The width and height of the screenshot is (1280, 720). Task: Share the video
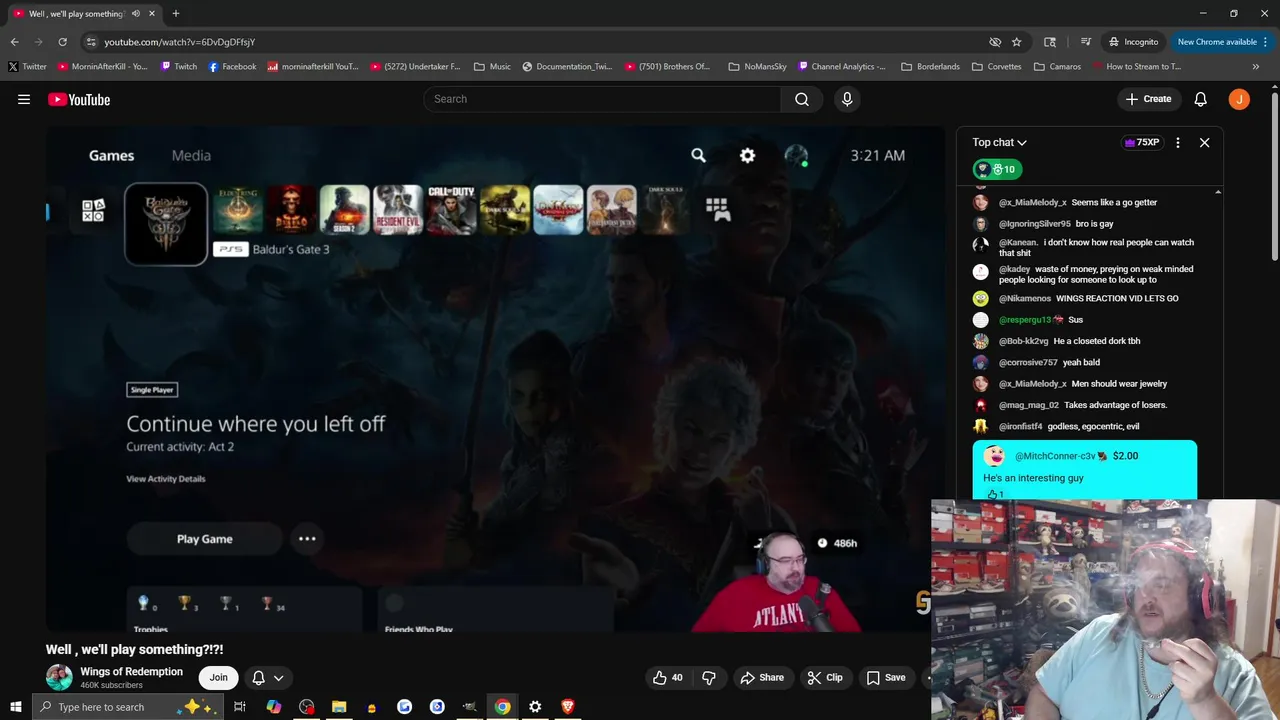[x=762, y=677]
